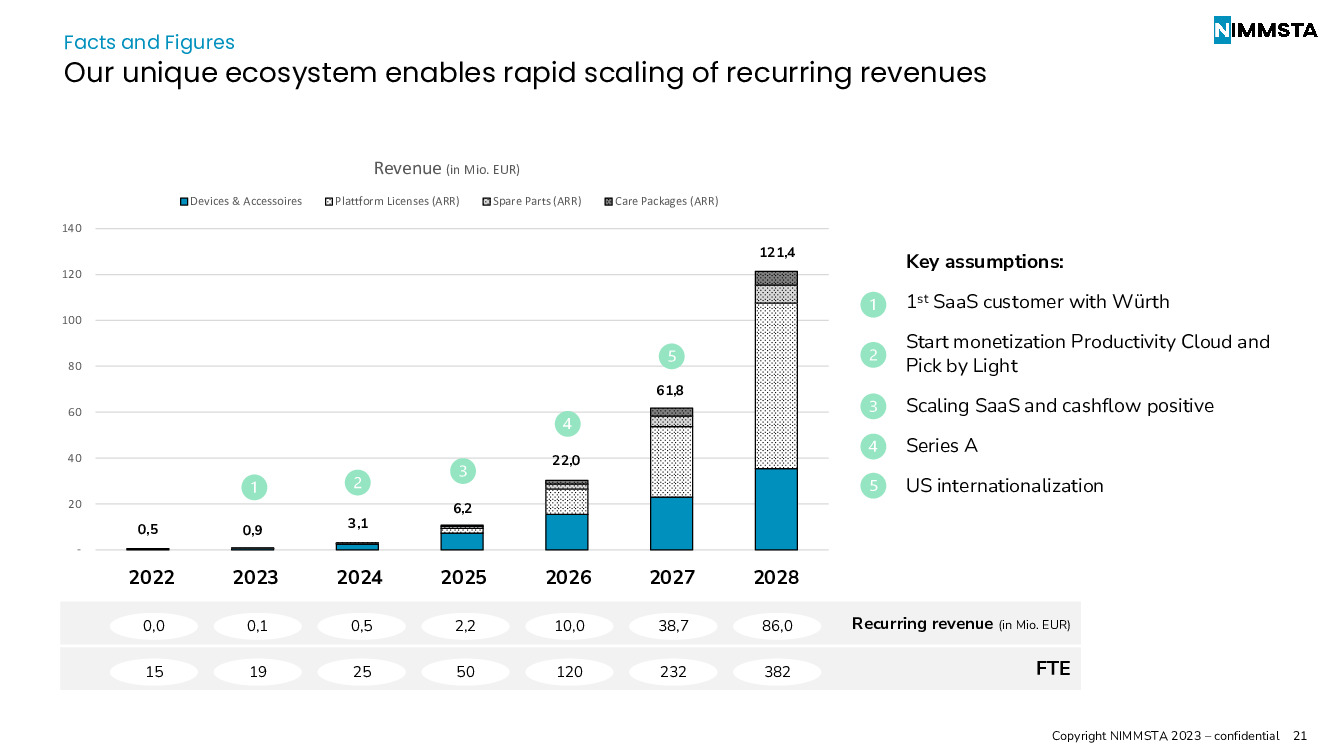The image size is (1333, 750).
Task: Select the 382 FTE pill
Action: (777, 672)
